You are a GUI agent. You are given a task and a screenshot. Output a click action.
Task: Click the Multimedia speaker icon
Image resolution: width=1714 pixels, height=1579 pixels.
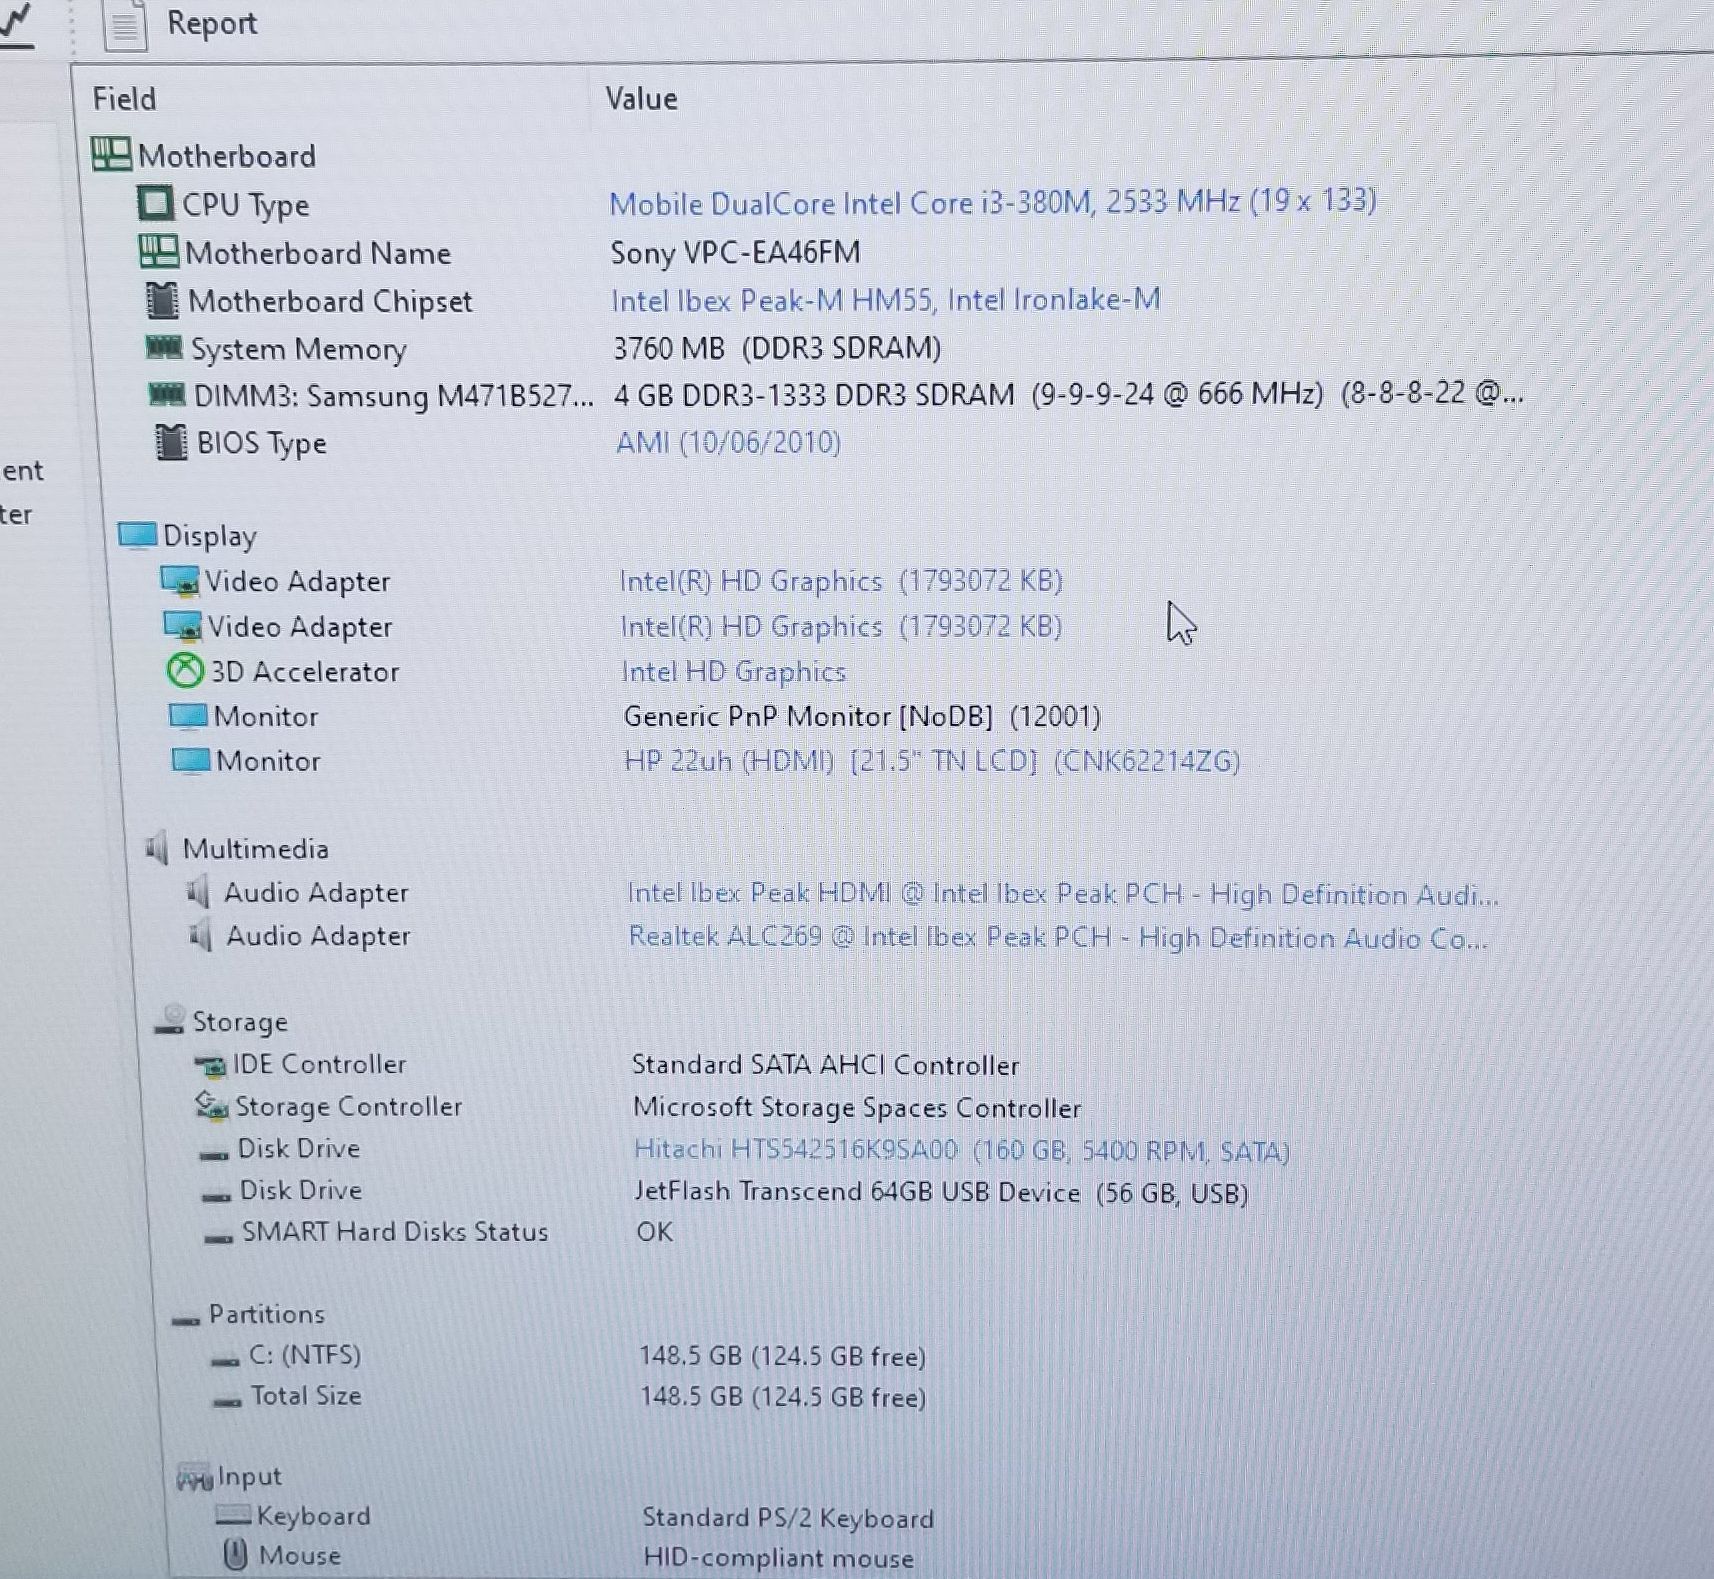(x=157, y=848)
